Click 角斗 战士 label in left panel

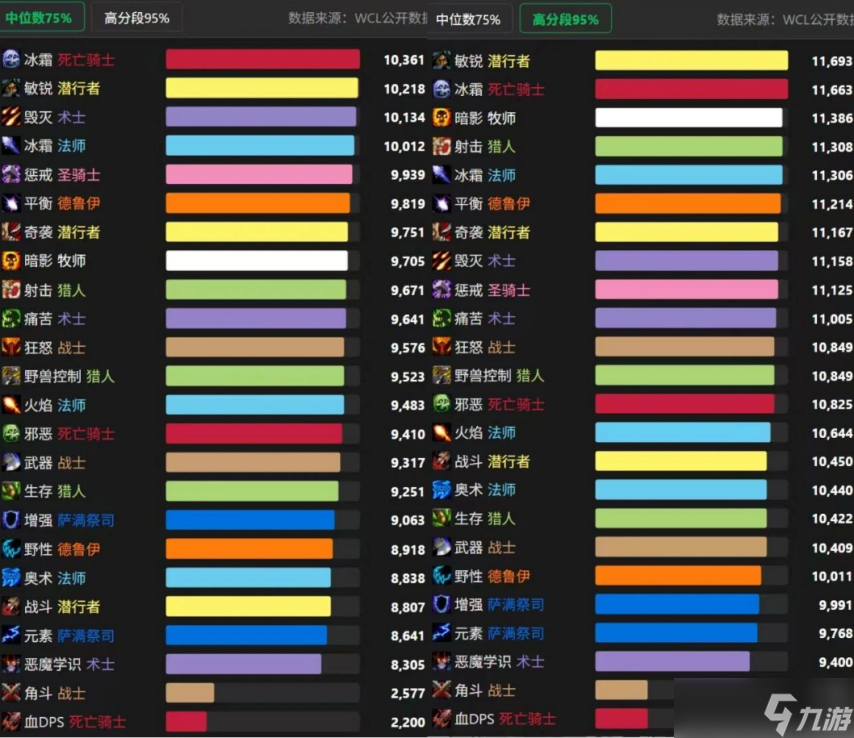(x=55, y=693)
